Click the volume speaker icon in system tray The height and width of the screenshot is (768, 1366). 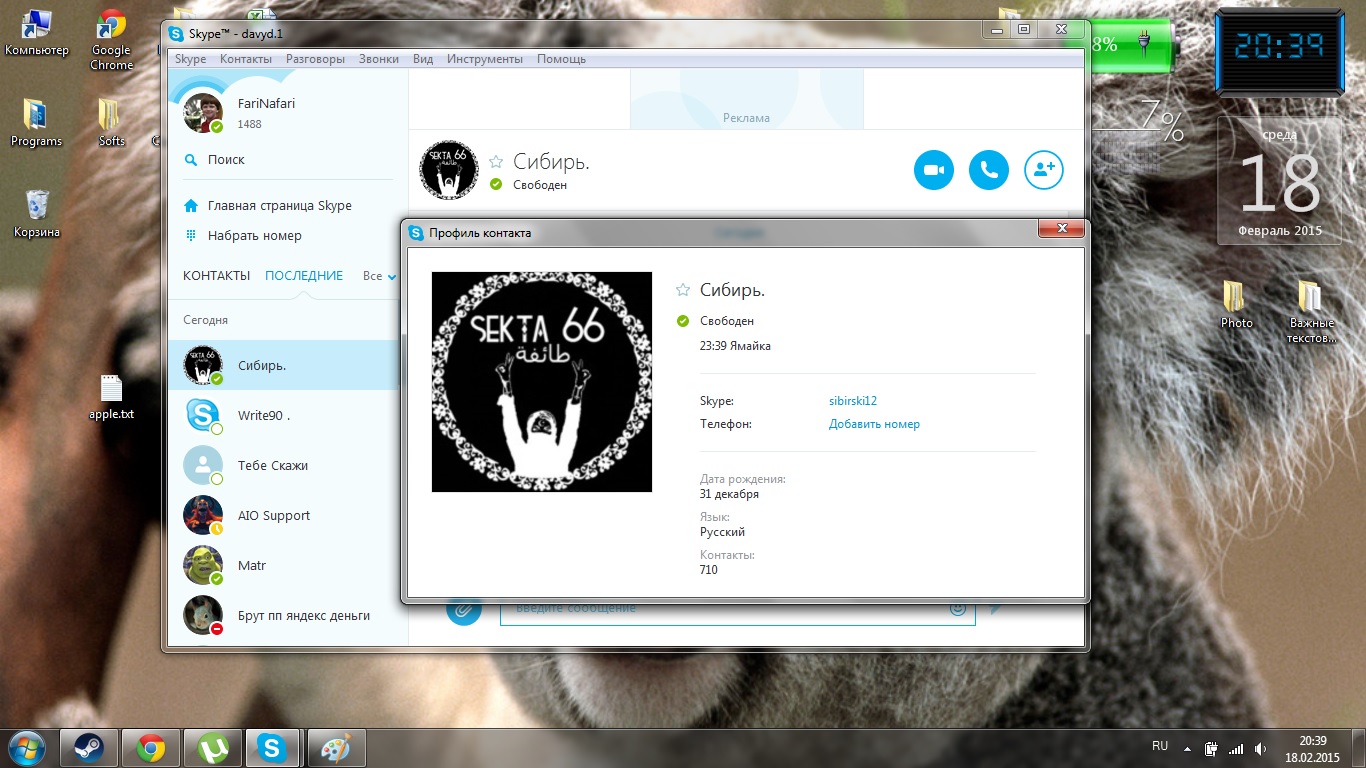click(x=1262, y=748)
